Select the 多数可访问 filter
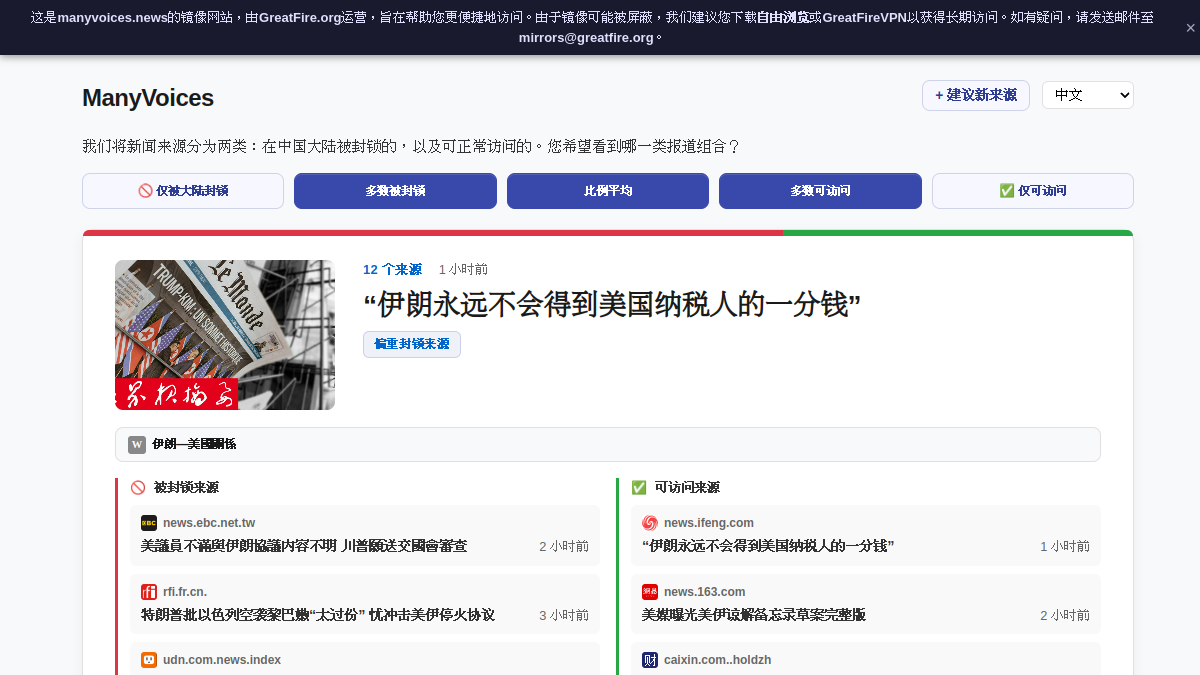 820,191
